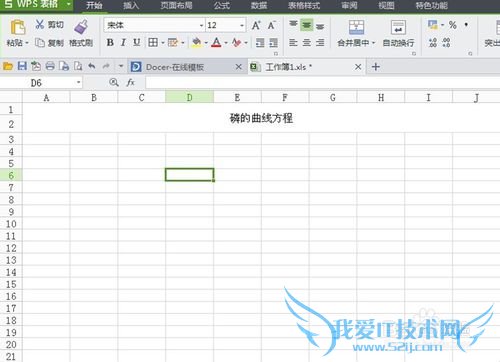The image size is (500, 362).
Task: Click the magnifier icon beside the formula bar
Action: pos(114,82)
